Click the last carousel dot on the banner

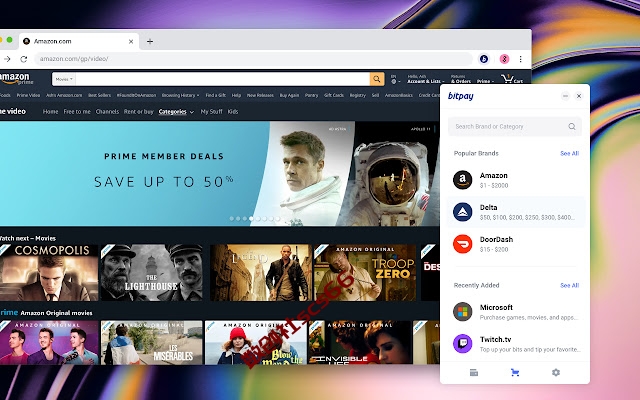tap(278, 219)
